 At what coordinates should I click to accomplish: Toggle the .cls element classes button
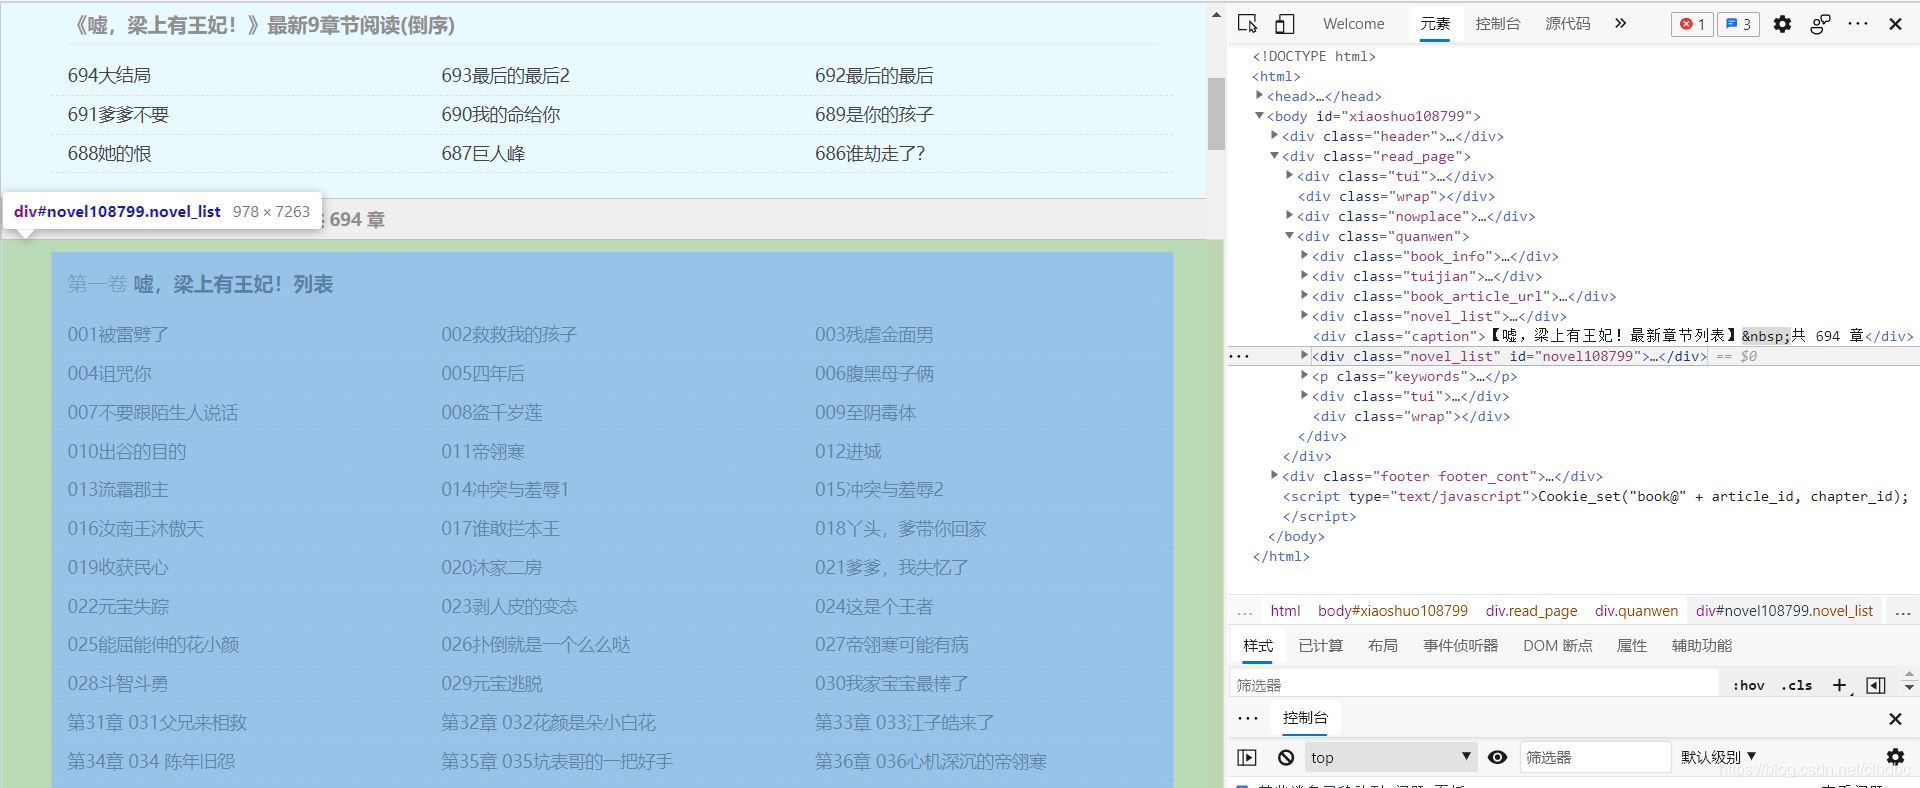tap(1797, 685)
